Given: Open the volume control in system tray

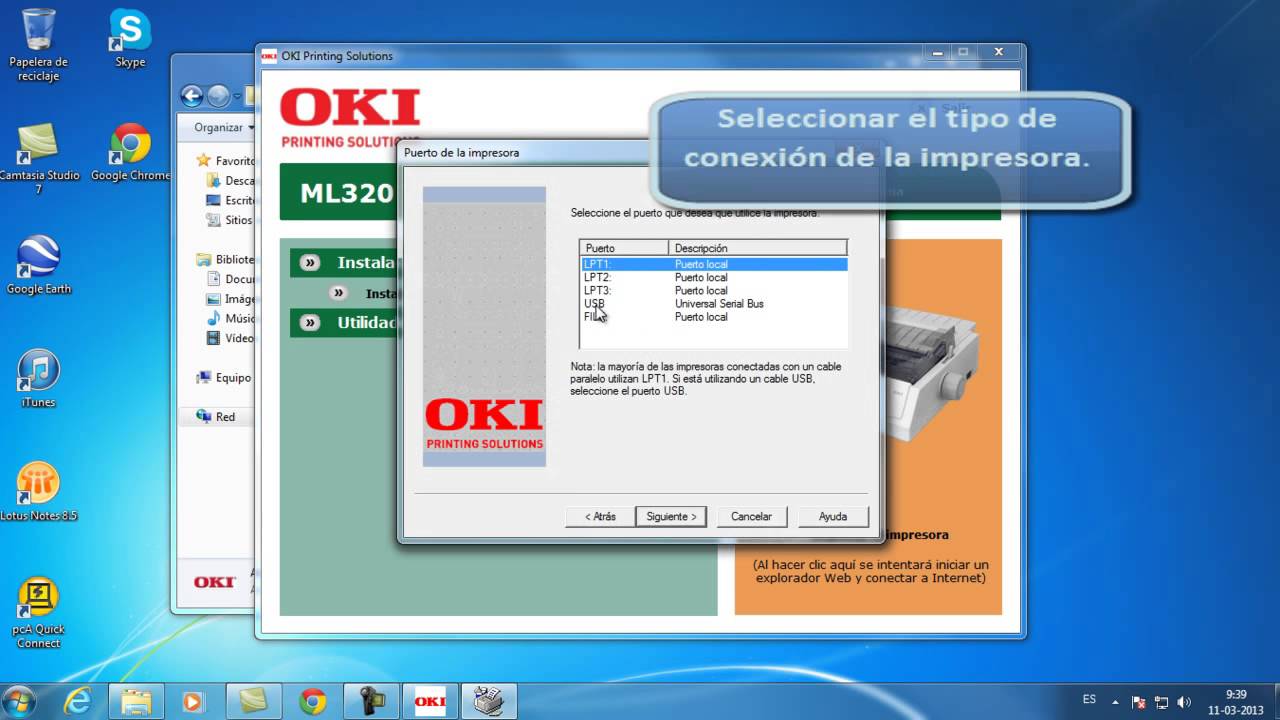Looking at the screenshot, I should [1184, 701].
